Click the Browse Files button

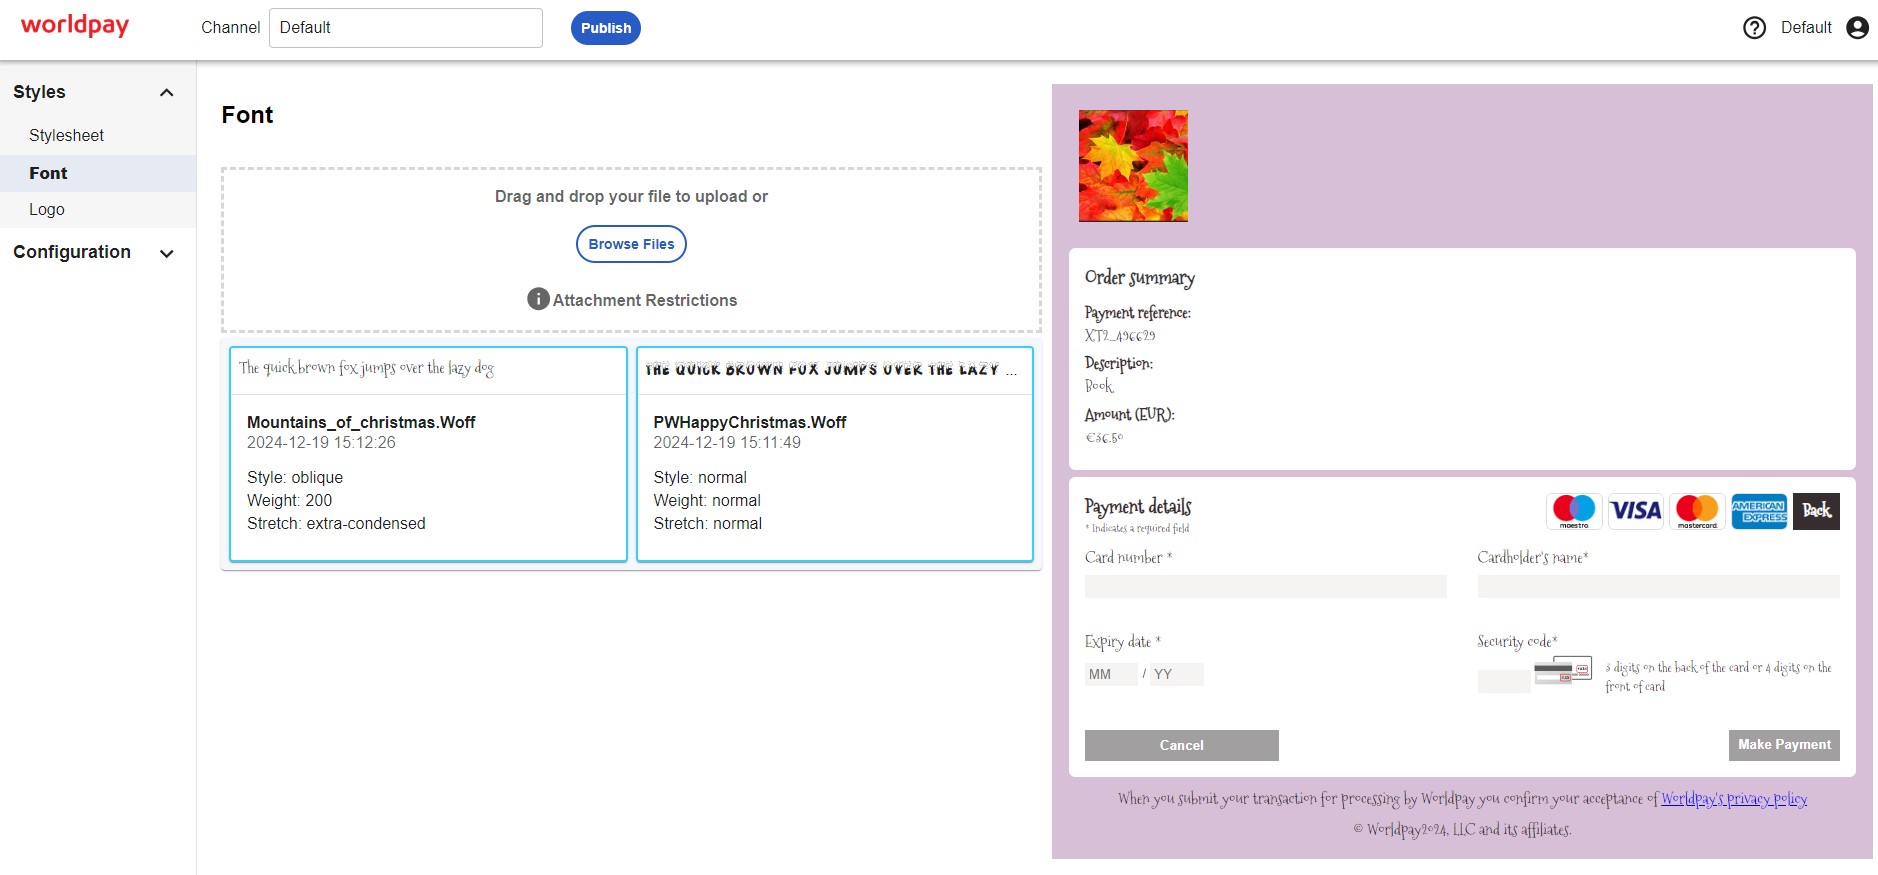631,244
